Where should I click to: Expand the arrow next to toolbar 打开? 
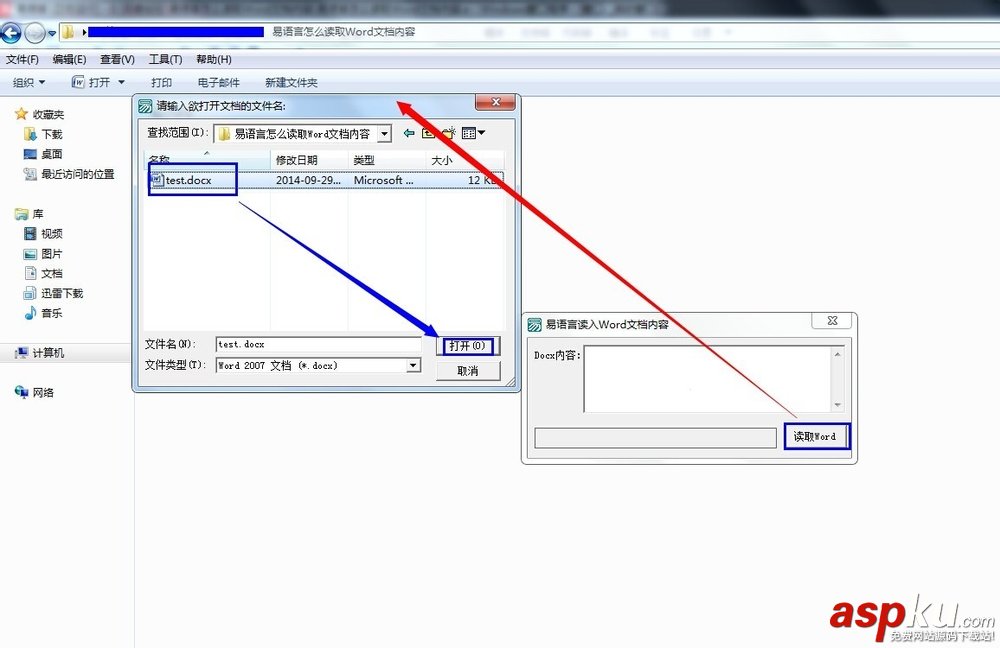point(121,82)
